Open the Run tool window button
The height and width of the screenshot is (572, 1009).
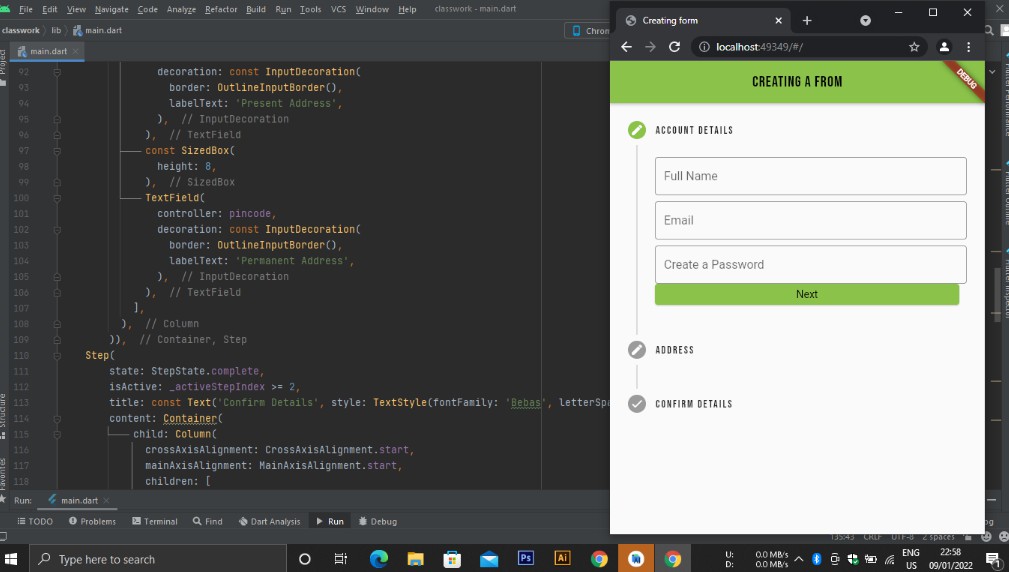329,521
